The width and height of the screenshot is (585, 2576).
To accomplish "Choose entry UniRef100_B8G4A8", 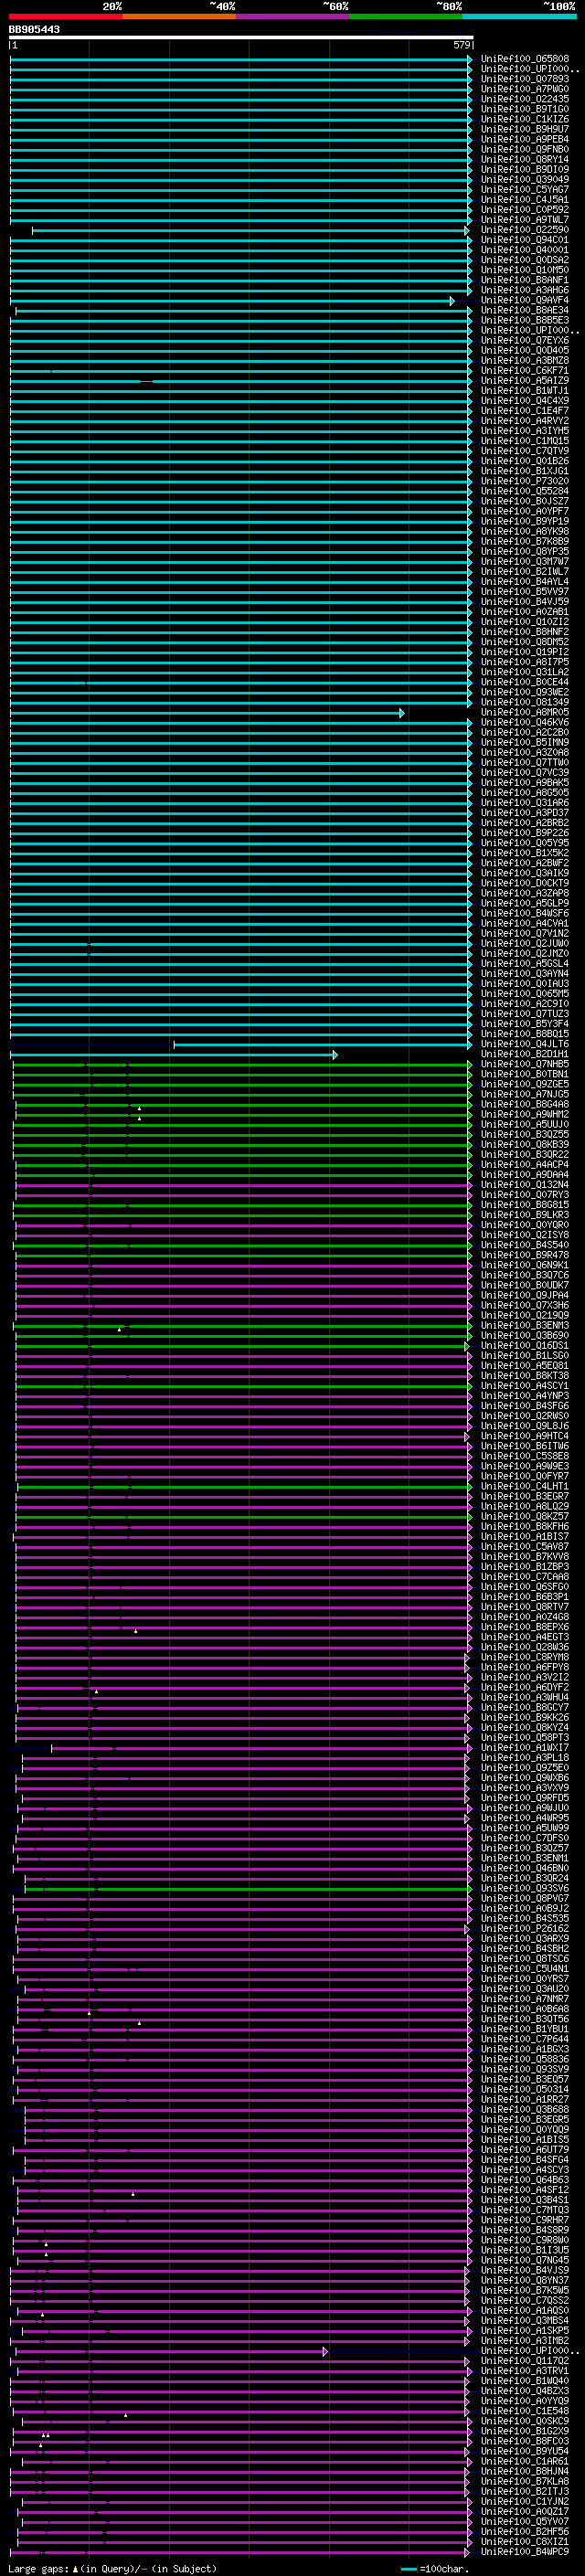I will pyautogui.click(x=525, y=1104).
